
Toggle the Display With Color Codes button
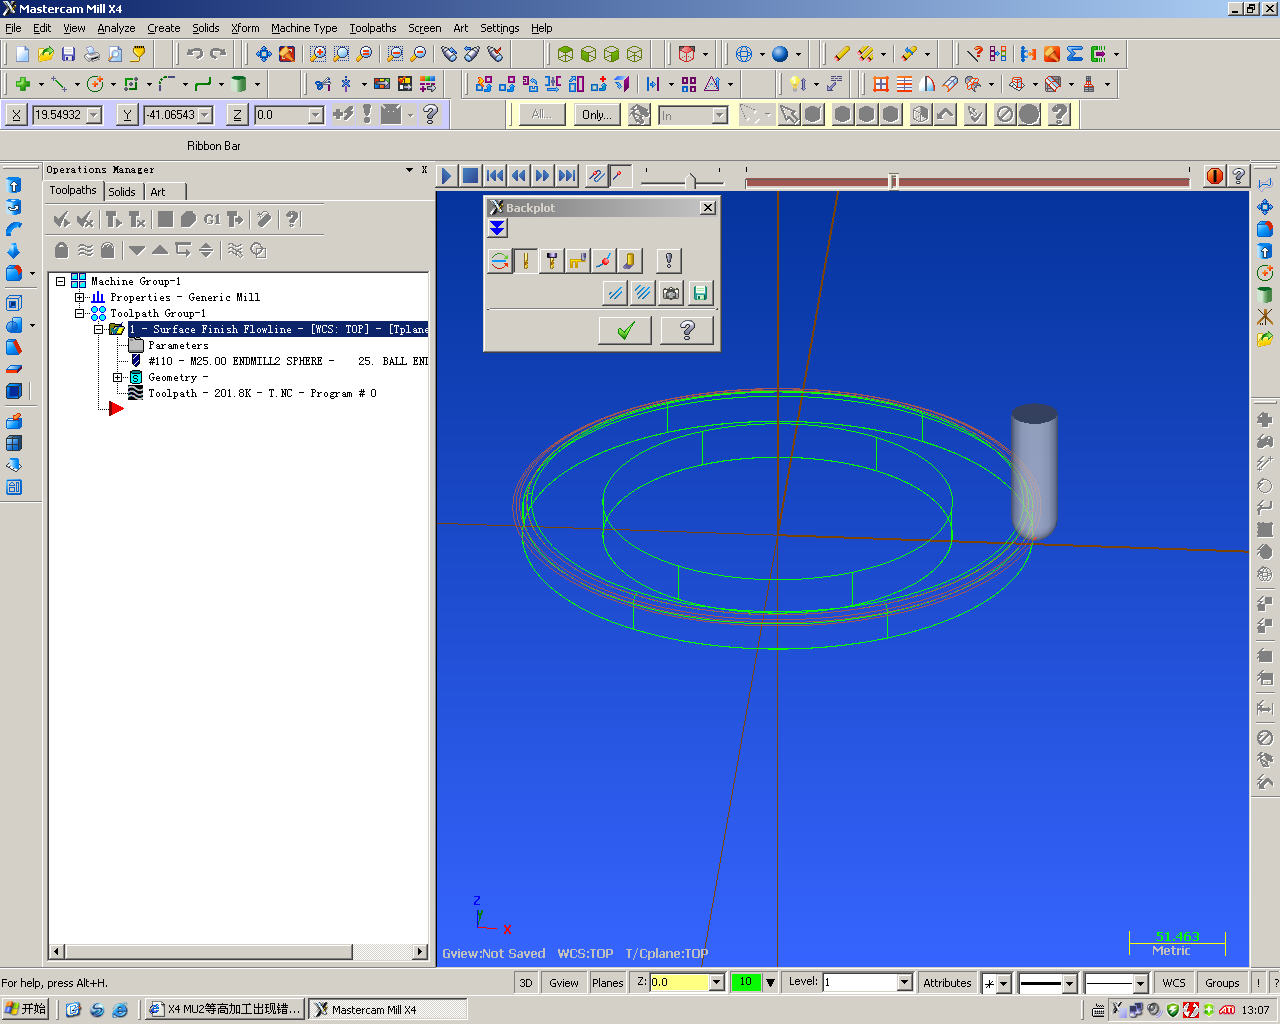499,261
